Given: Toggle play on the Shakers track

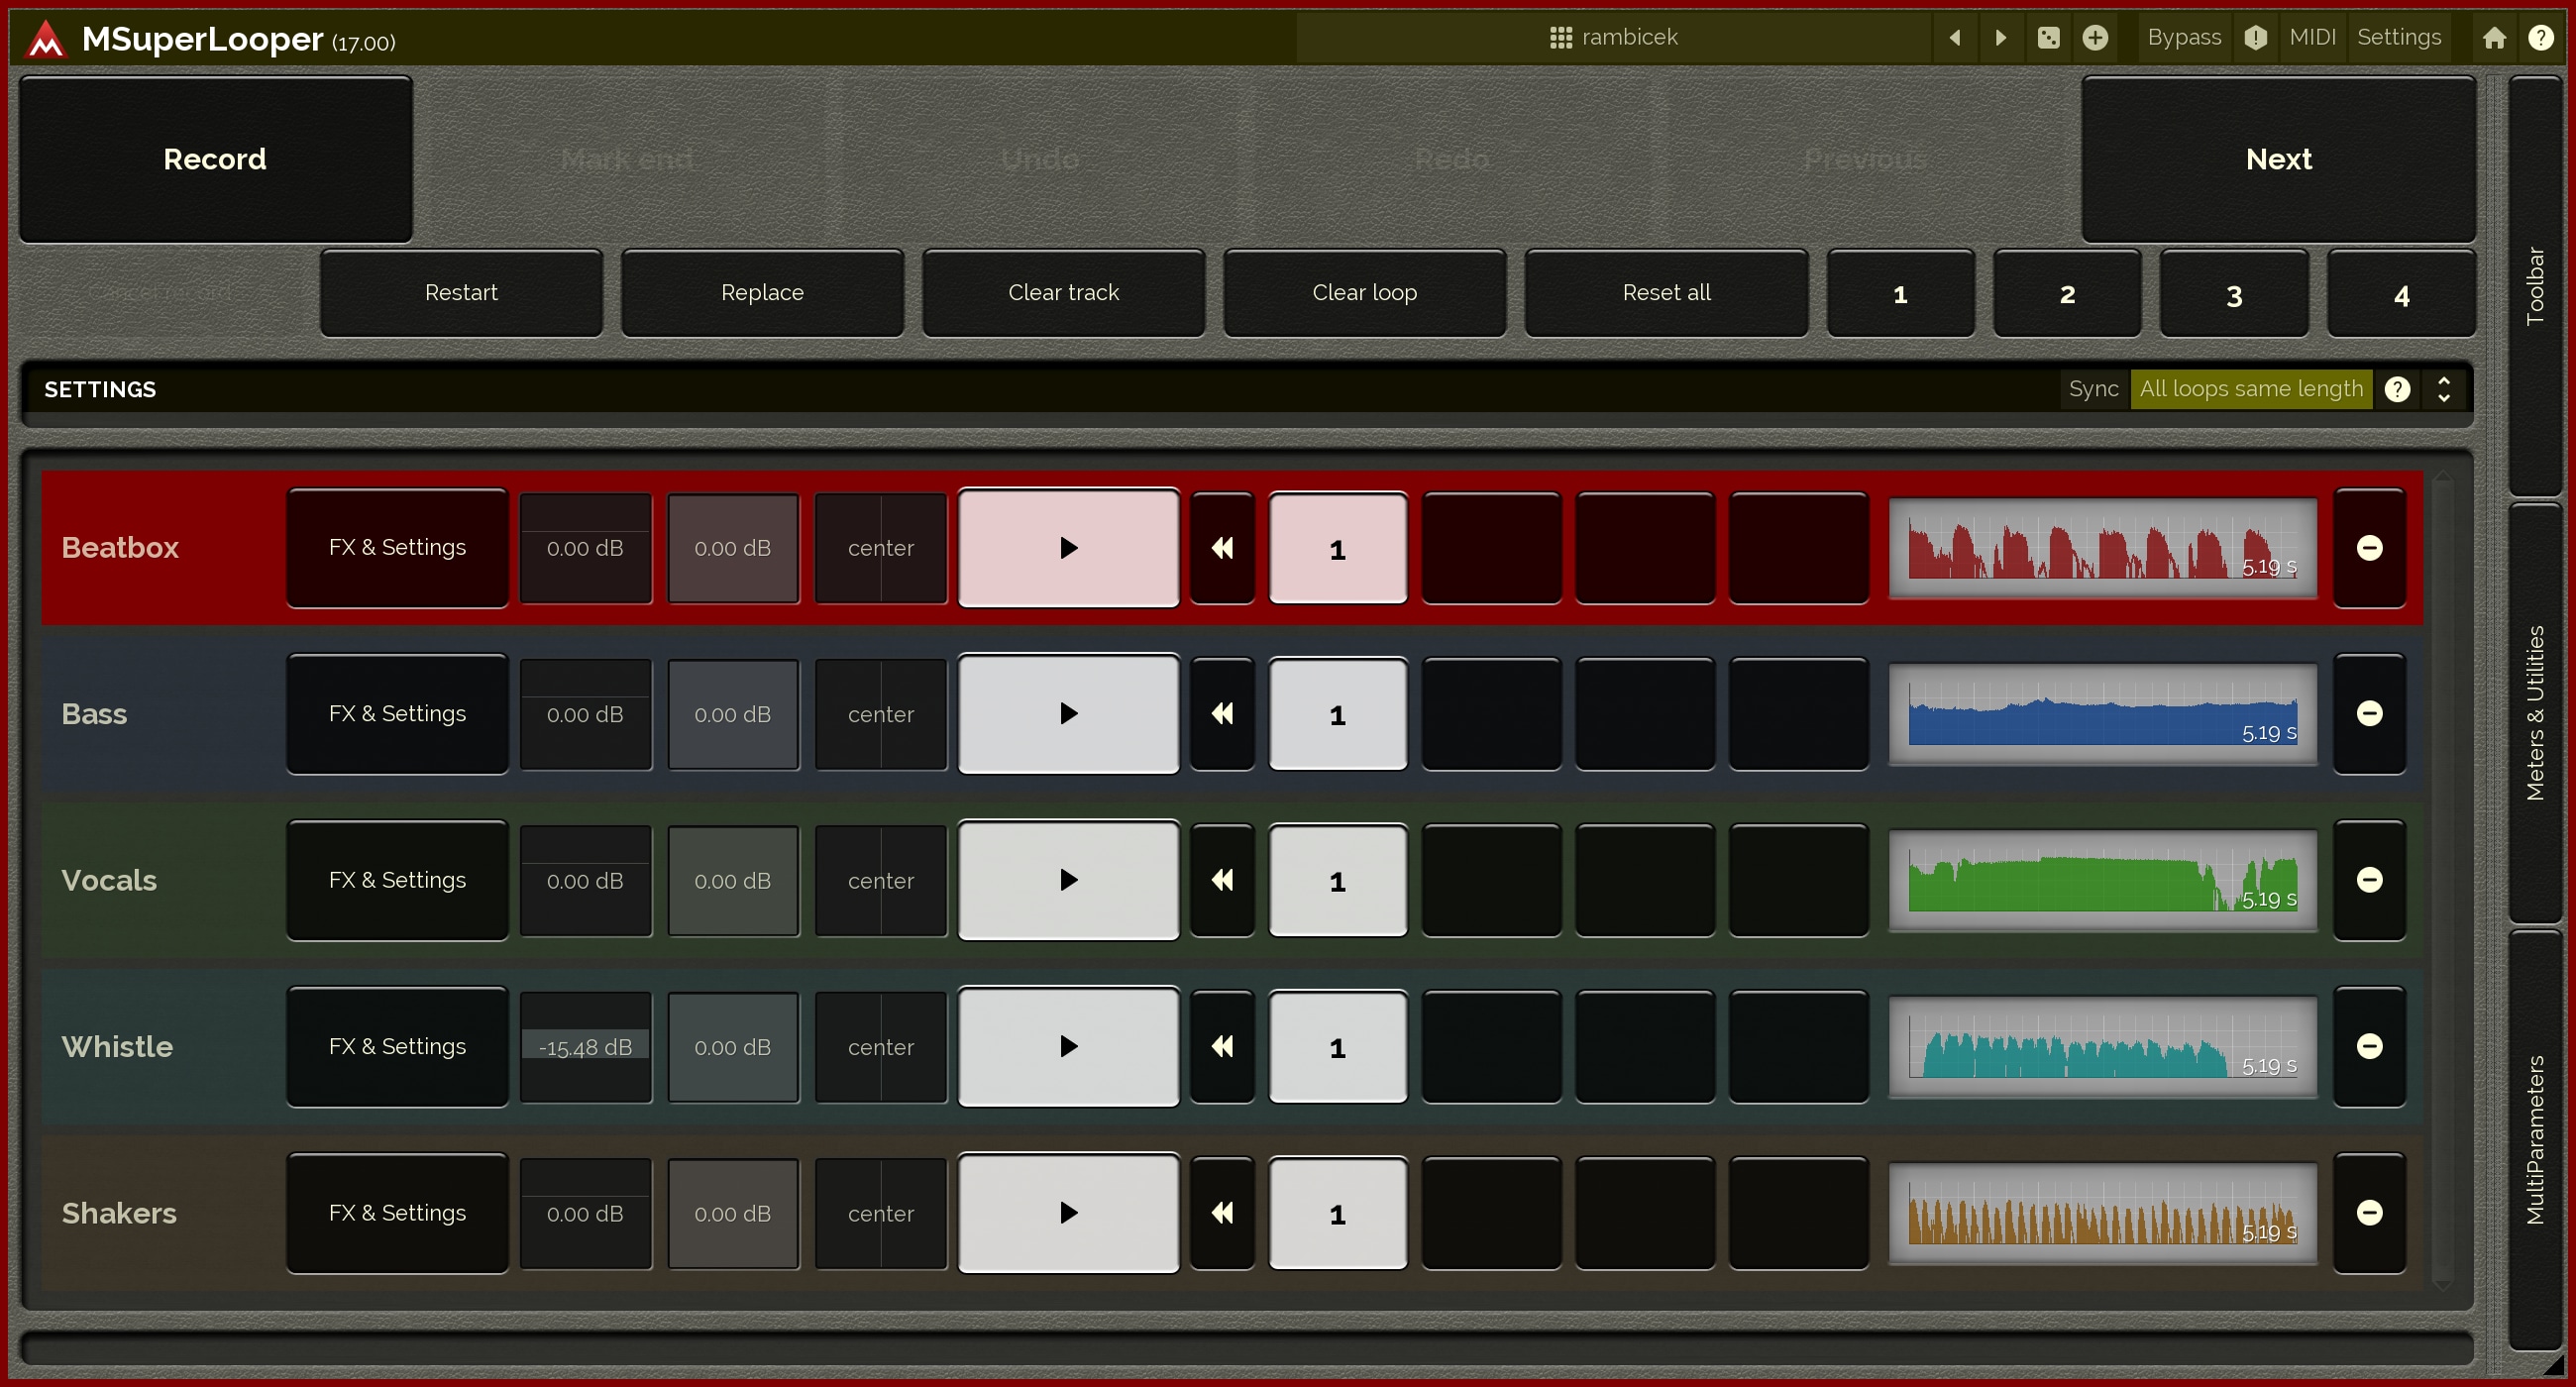Looking at the screenshot, I should pos(1068,1213).
